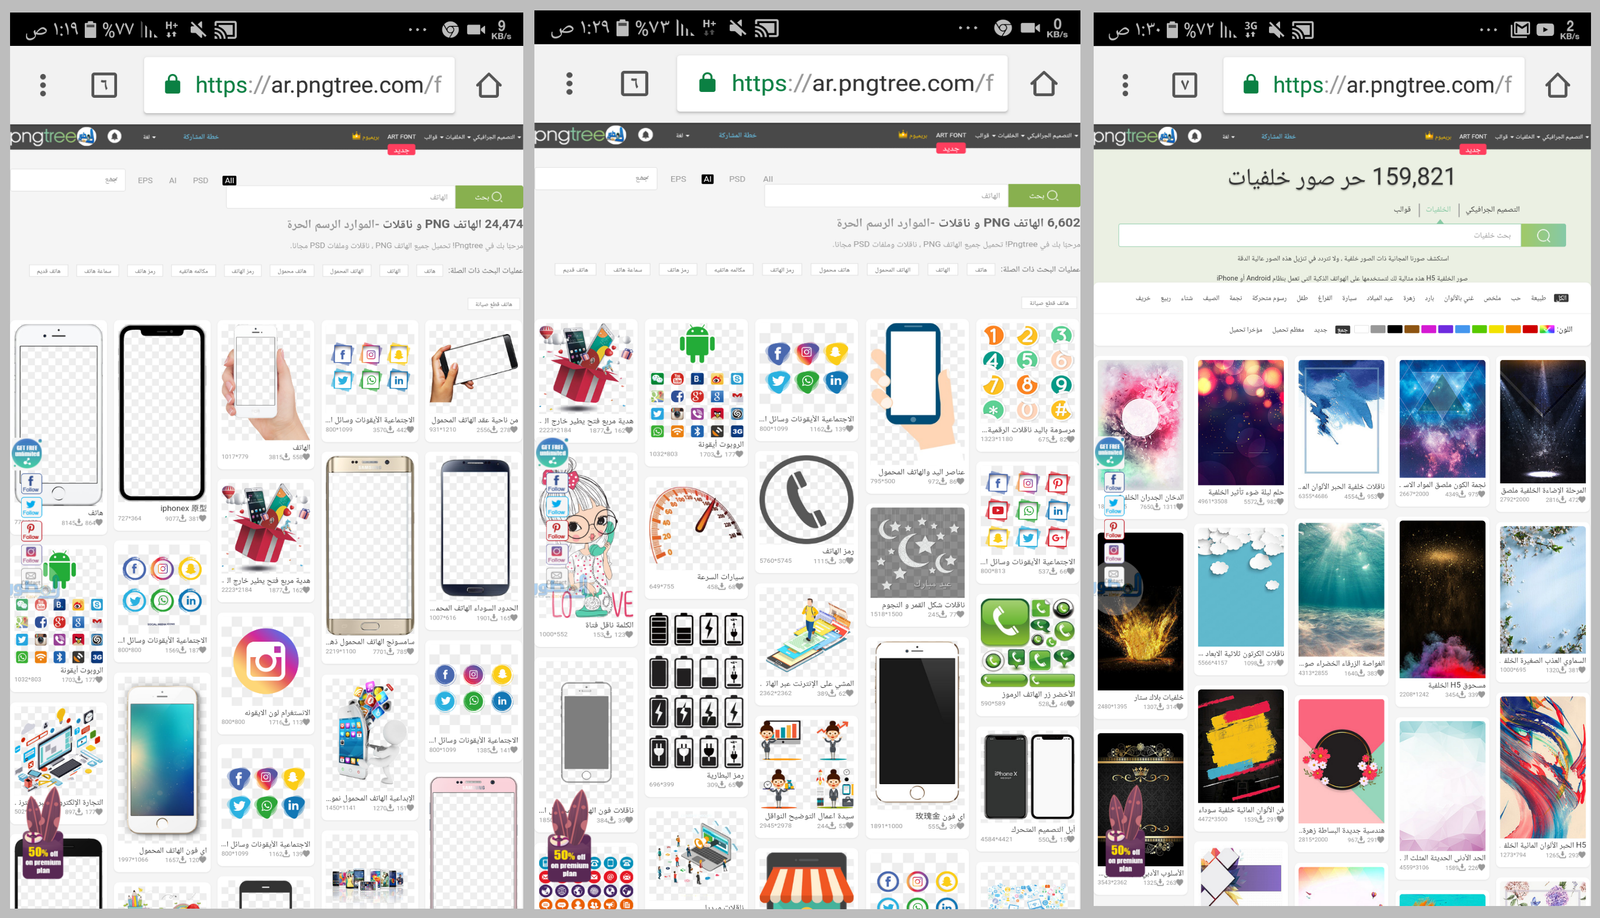Select the EPS filter tab in the left screenshot
This screenshot has height=918, width=1600.
pyautogui.click(x=145, y=180)
